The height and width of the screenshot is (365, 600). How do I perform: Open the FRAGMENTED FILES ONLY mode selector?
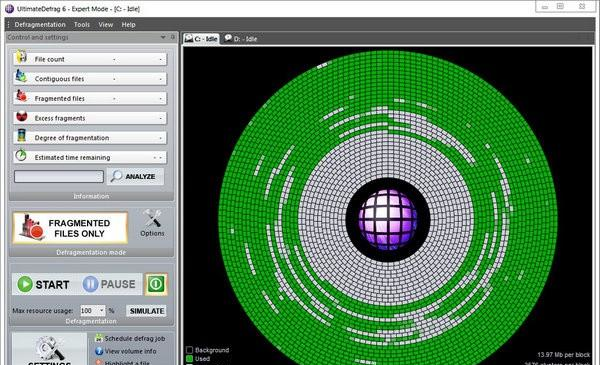pyautogui.click(x=70, y=228)
